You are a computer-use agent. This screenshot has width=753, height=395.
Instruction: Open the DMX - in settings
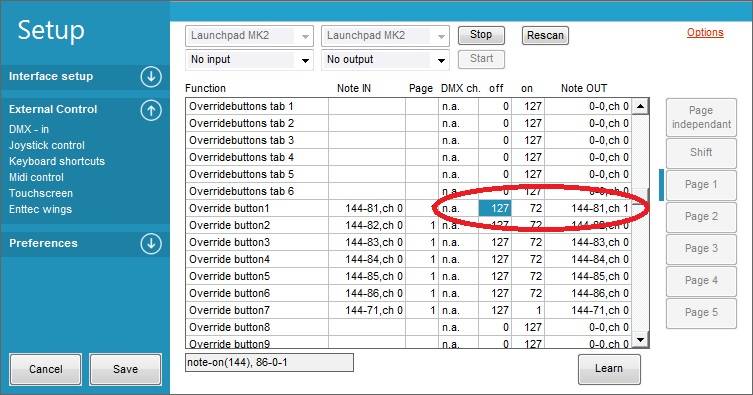[x=29, y=129]
